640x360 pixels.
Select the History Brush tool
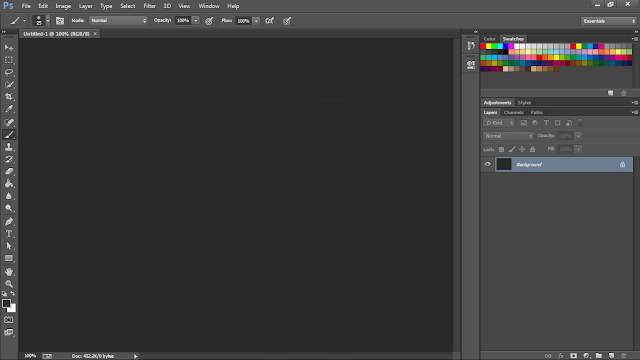(9, 159)
